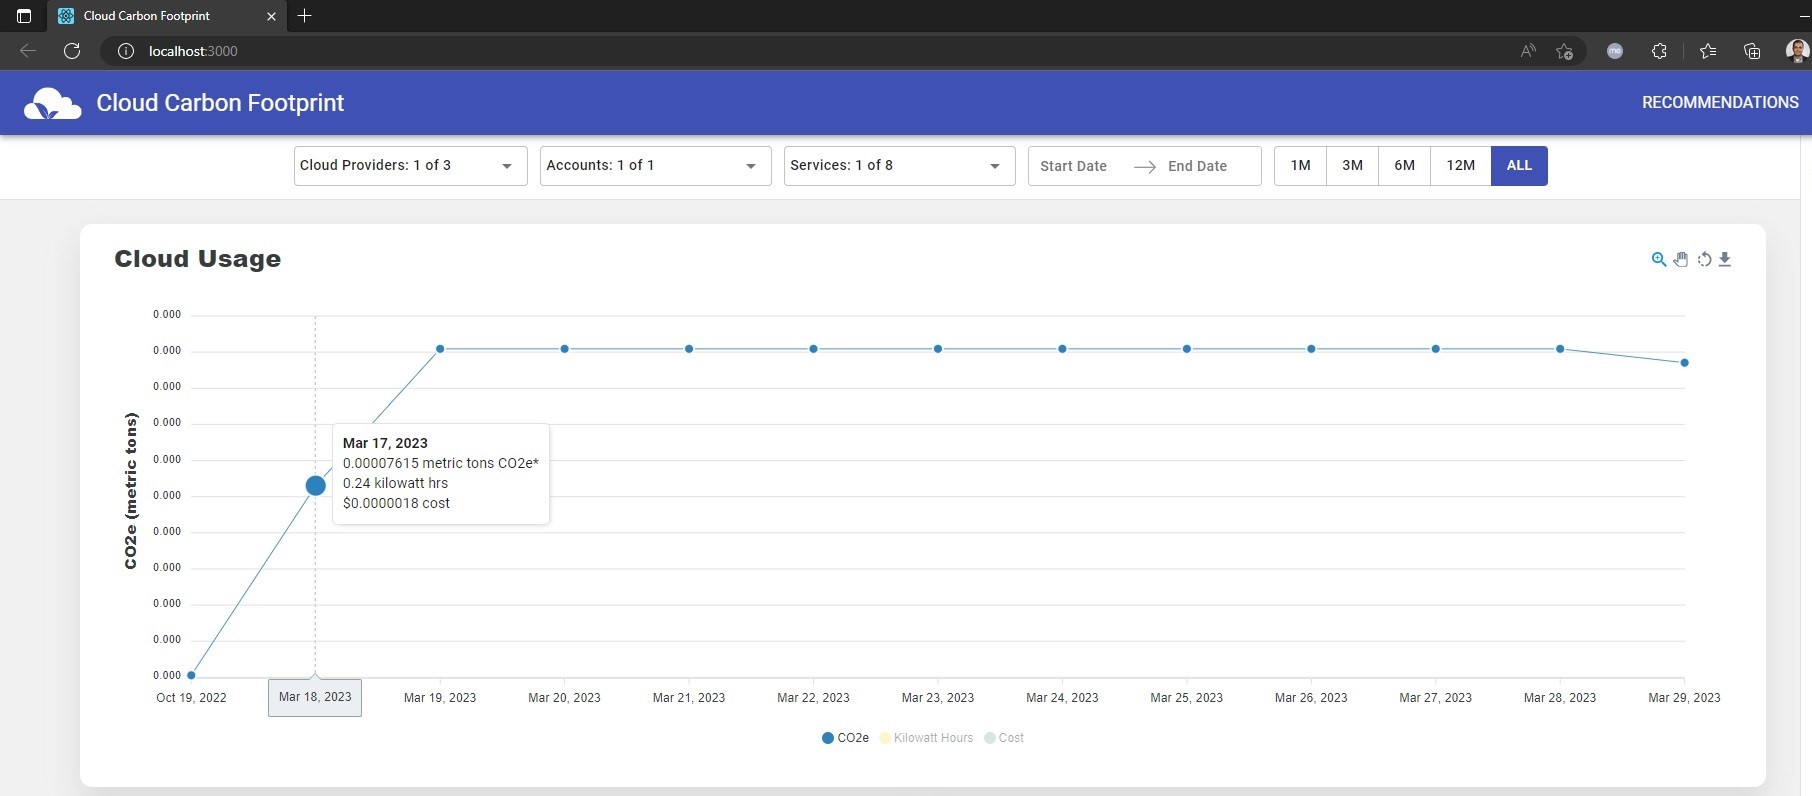Viewport: 1812px width, 796px height.
Task: Click the 'CO2e (metric tons)' axis title
Action: coord(131,491)
